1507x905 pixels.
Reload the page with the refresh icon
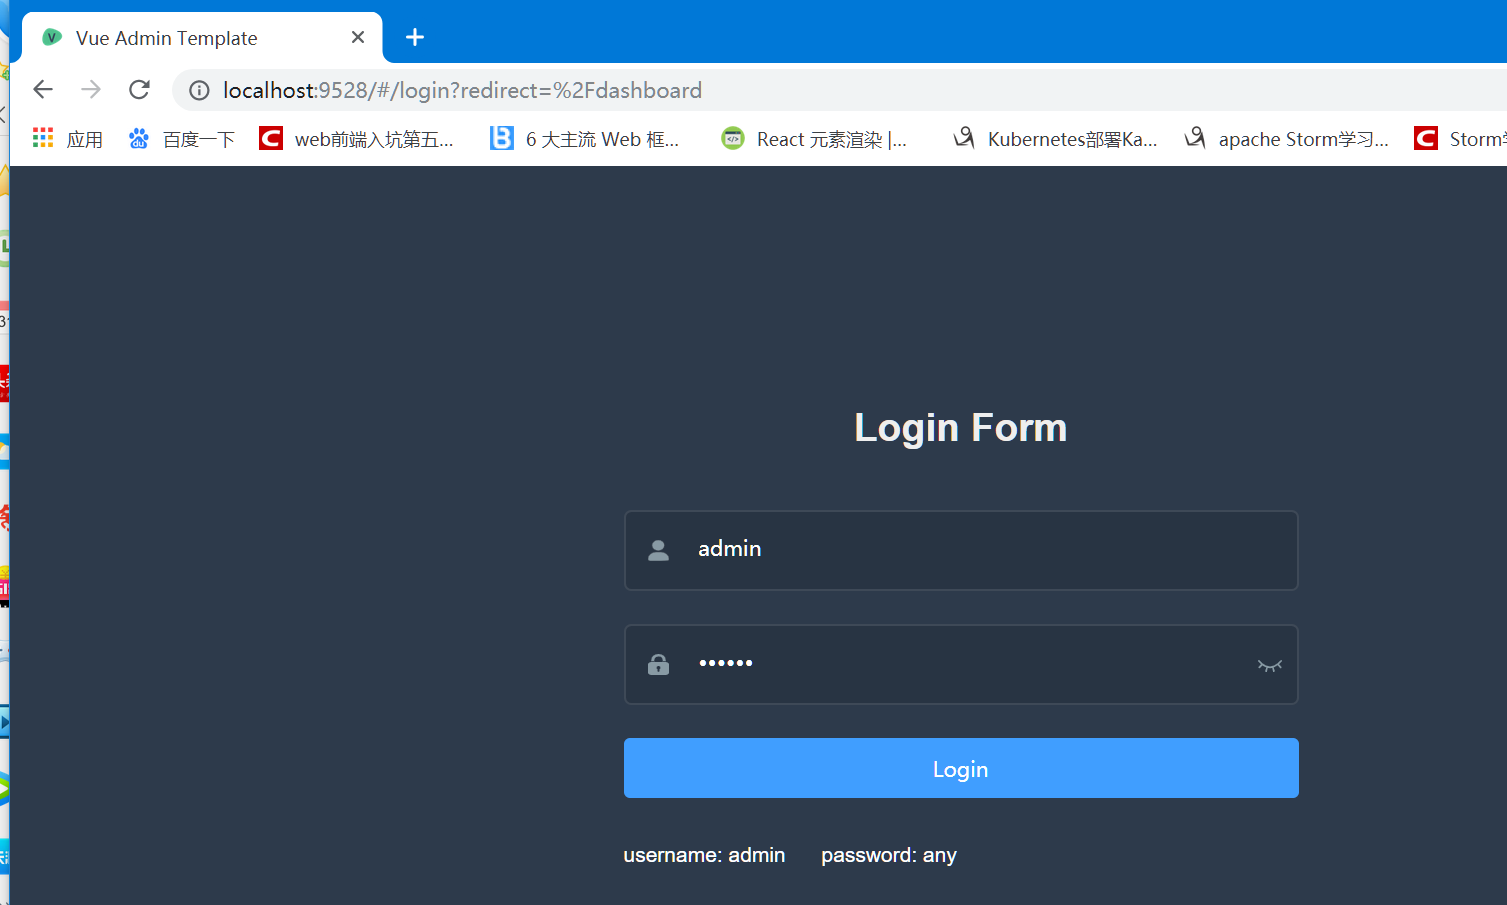point(139,90)
